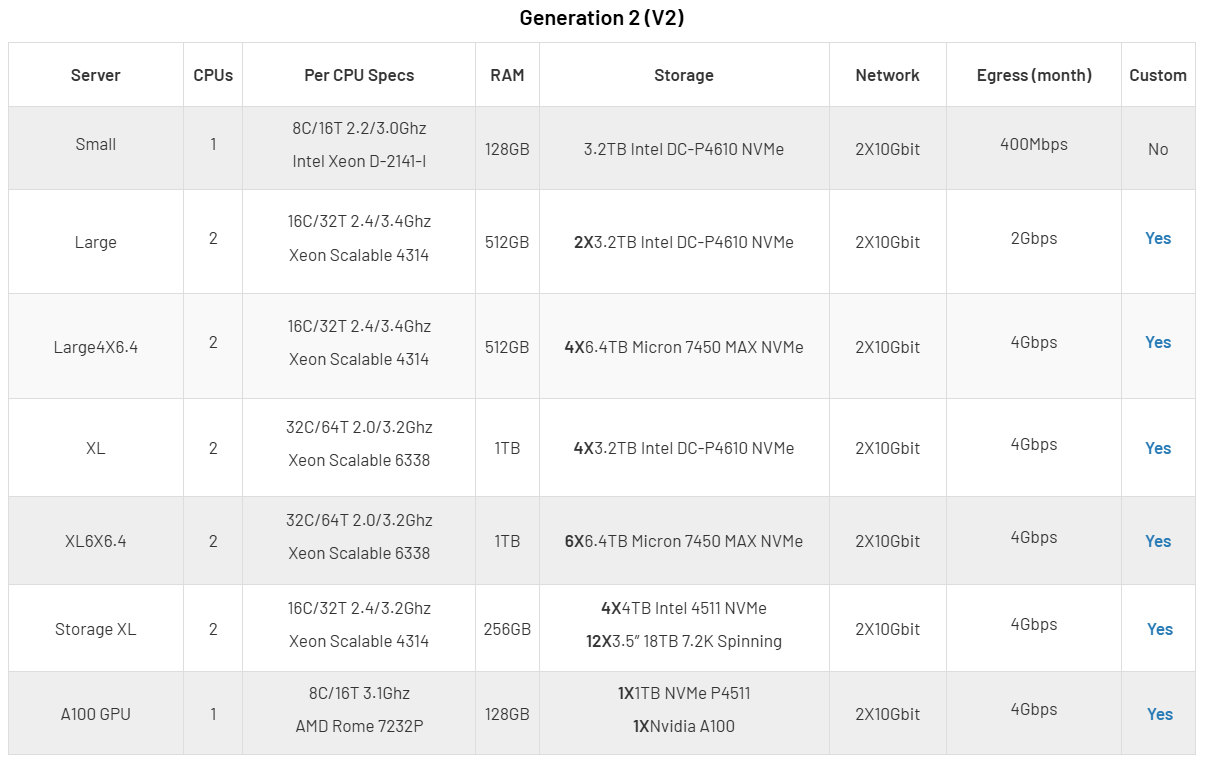The image size is (1205, 763).
Task: Open the Yes link for Large4X6.4 server
Action: (1157, 342)
